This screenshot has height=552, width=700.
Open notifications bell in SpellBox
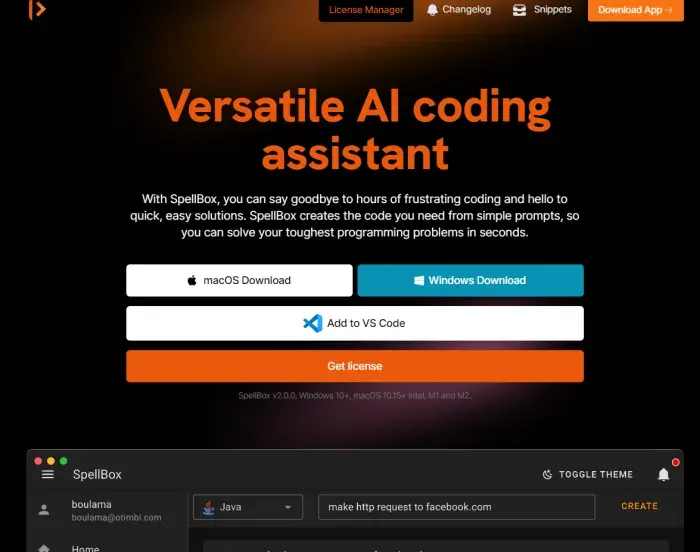click(663, 475)
